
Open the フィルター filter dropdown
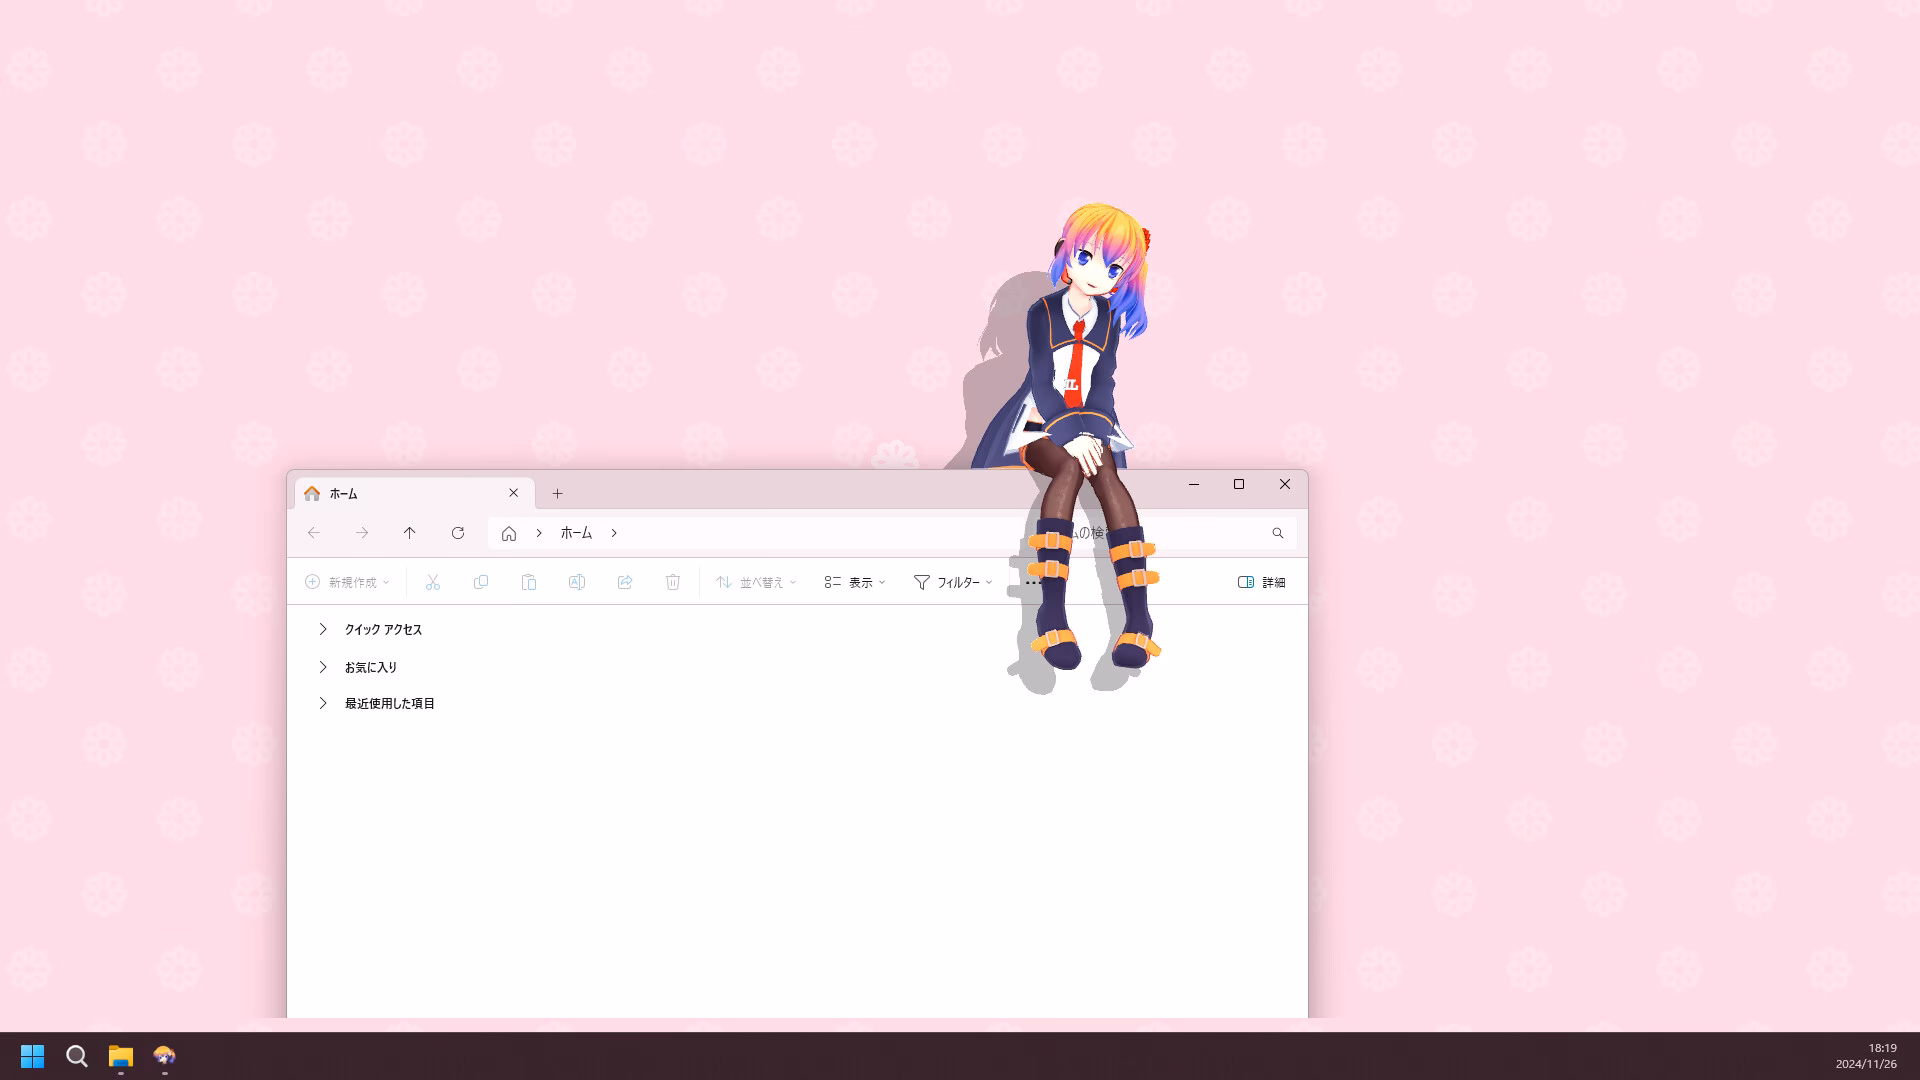953,582
